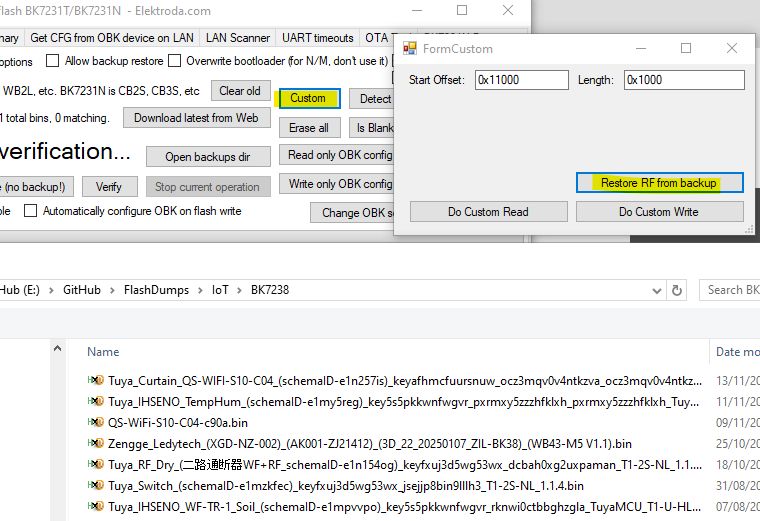
Task: Expand the chevron after Hub (E:) in the path
Action: tap(51, 290)
